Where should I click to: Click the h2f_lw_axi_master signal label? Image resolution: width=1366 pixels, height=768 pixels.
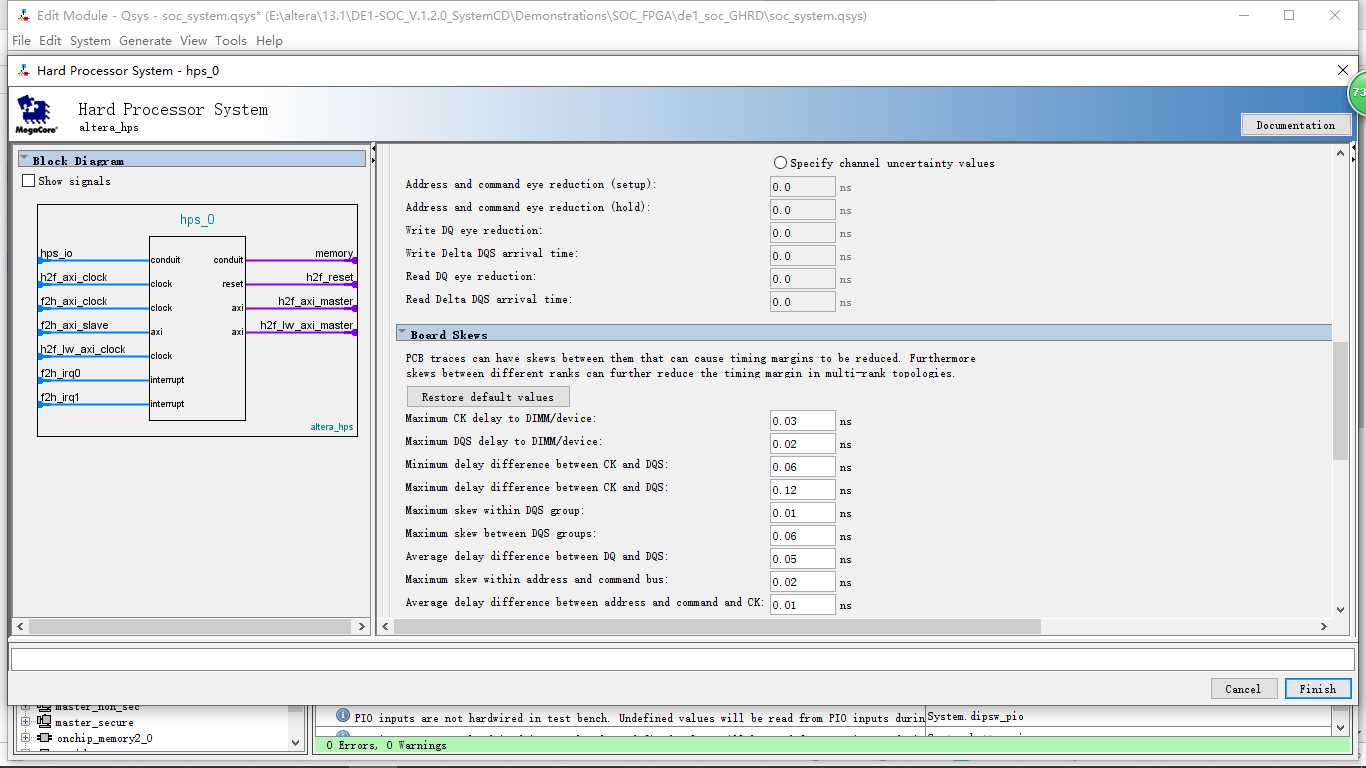tap(307, 326)
